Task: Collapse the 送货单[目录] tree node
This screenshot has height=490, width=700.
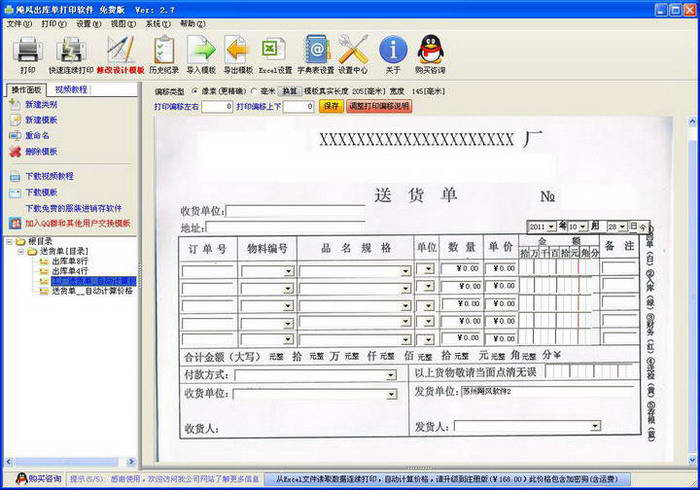Action: click(x=21, y=251)
